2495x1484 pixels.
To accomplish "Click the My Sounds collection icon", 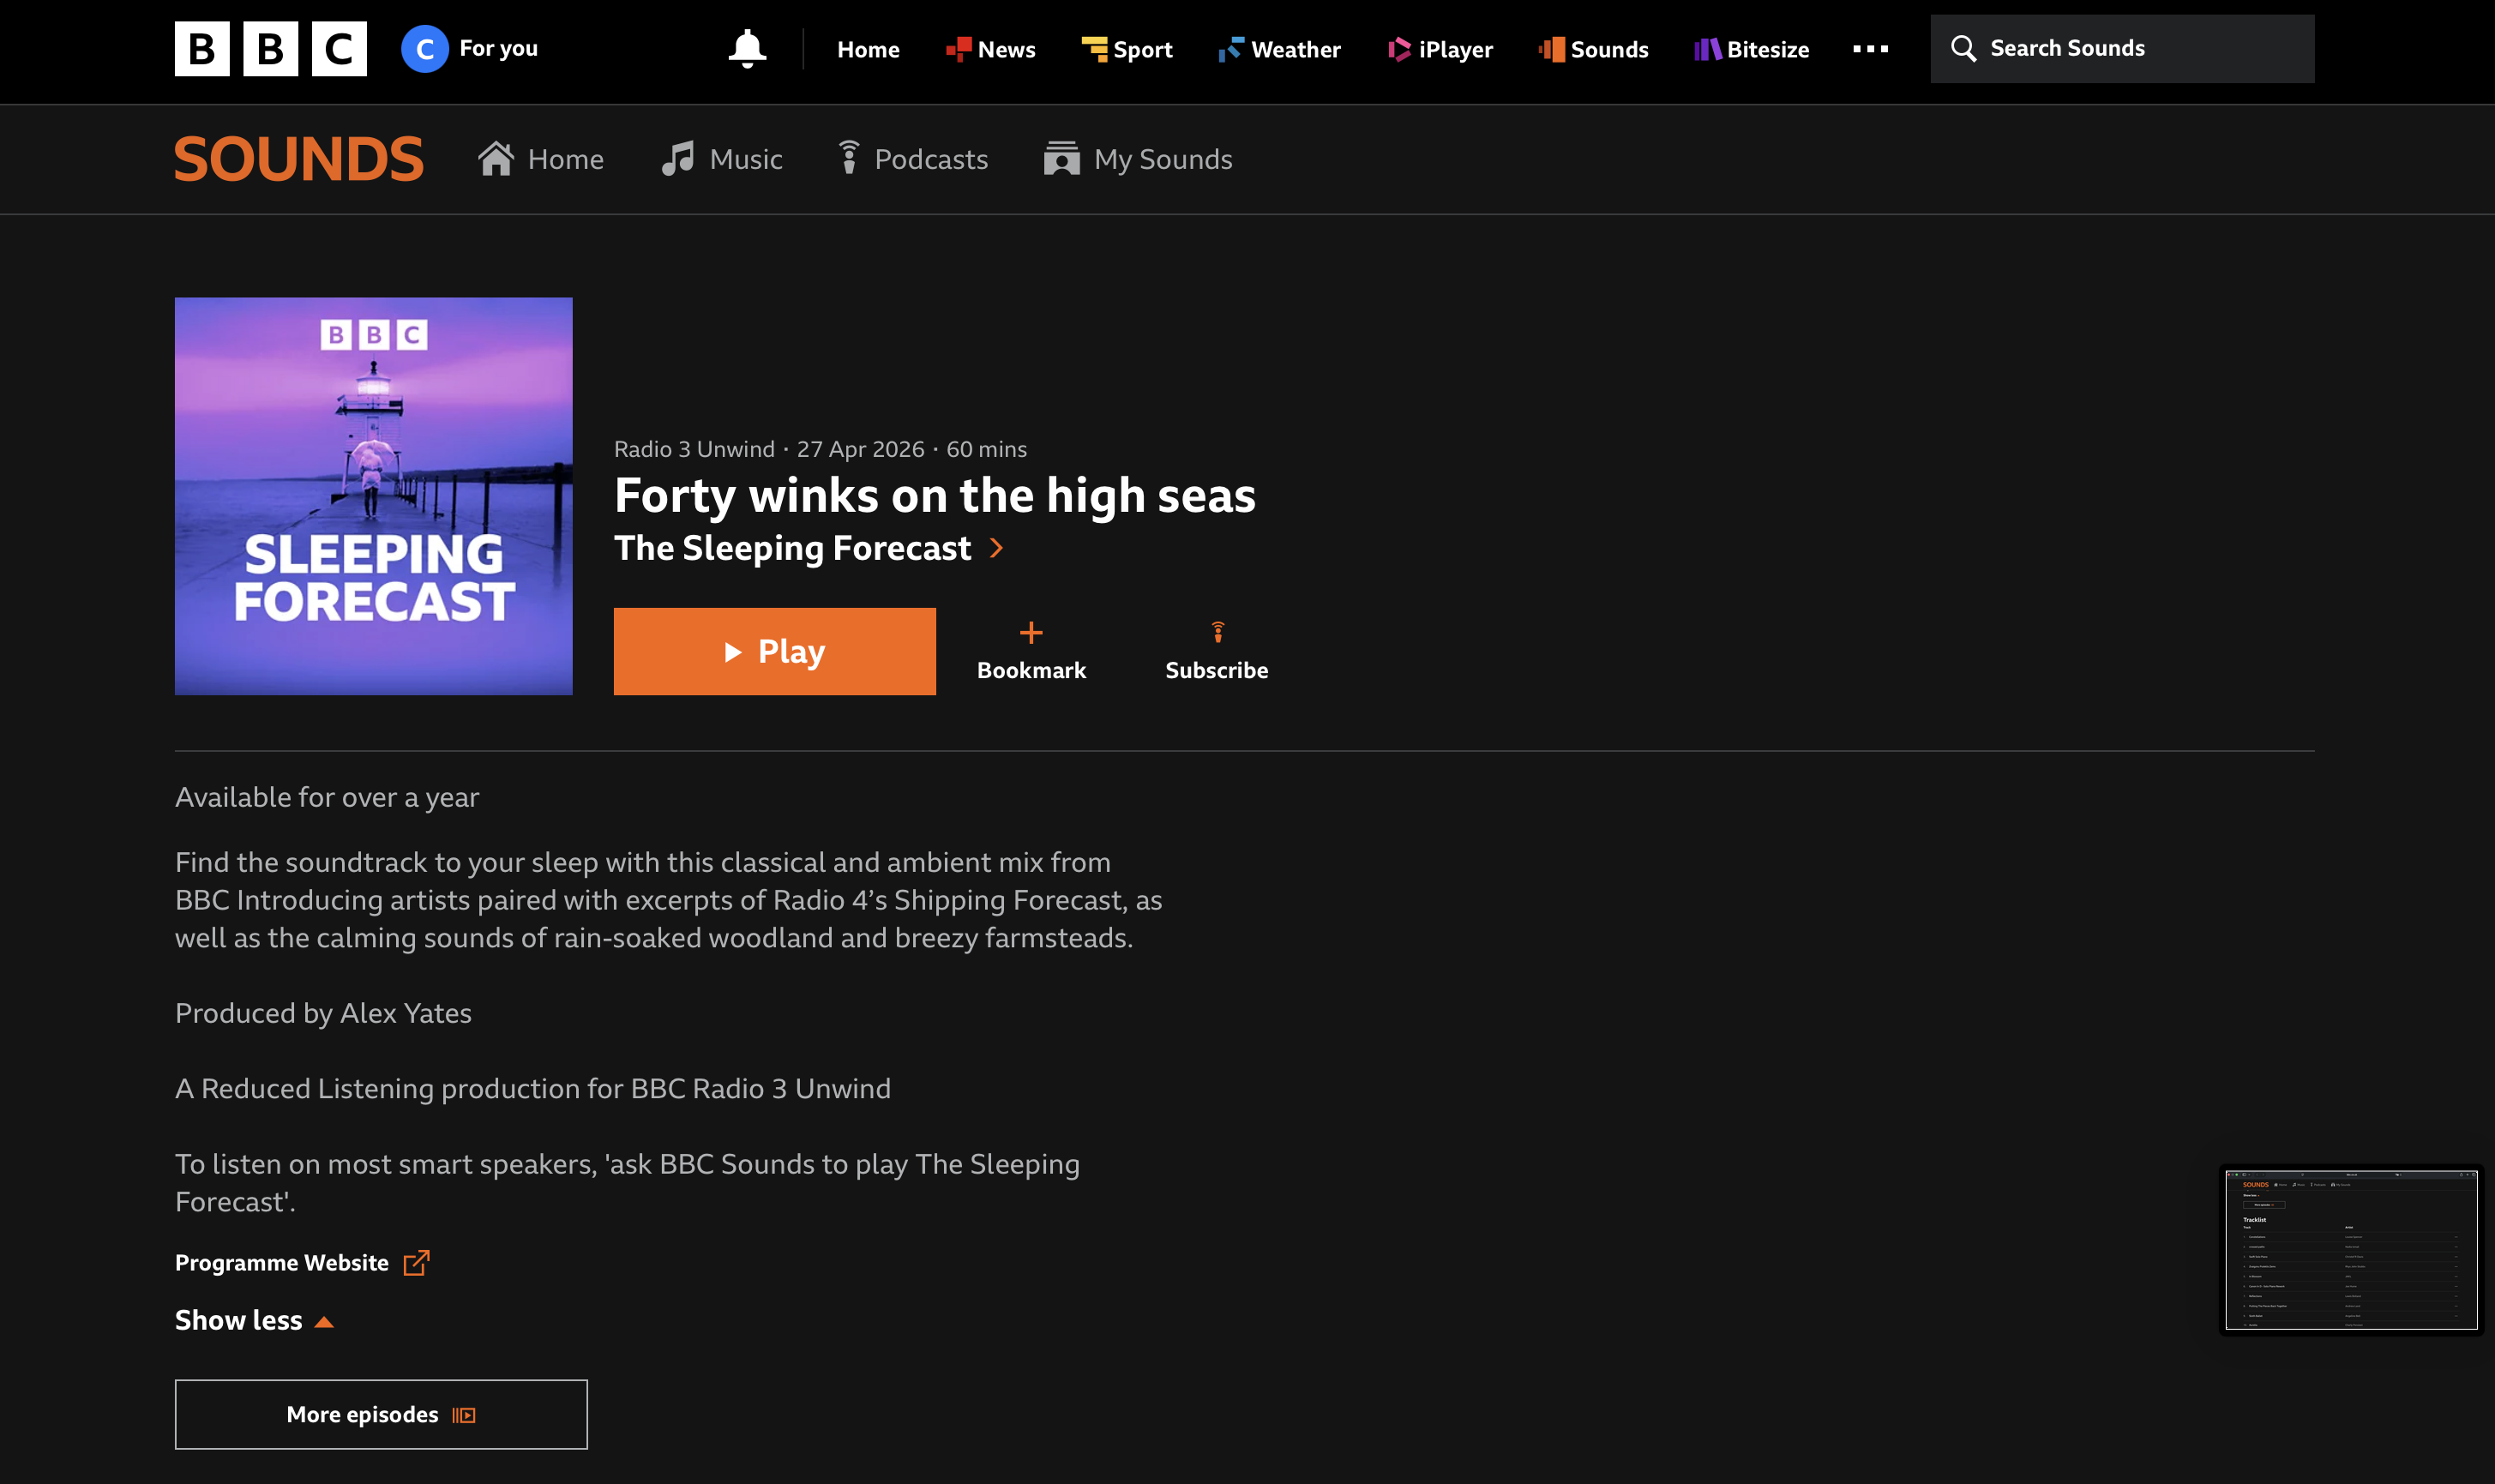I will 1061,158.
